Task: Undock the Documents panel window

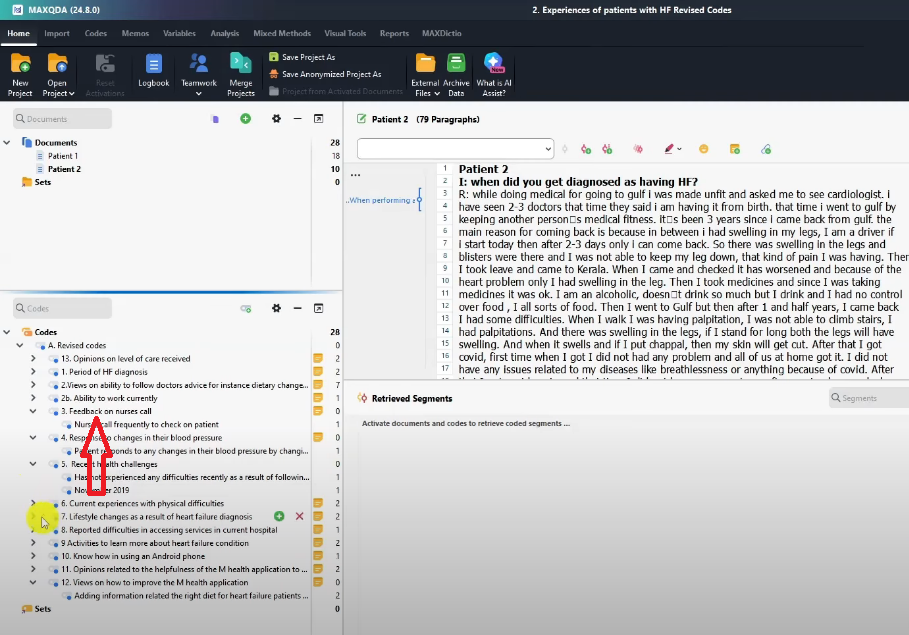Action: [318, 119]
